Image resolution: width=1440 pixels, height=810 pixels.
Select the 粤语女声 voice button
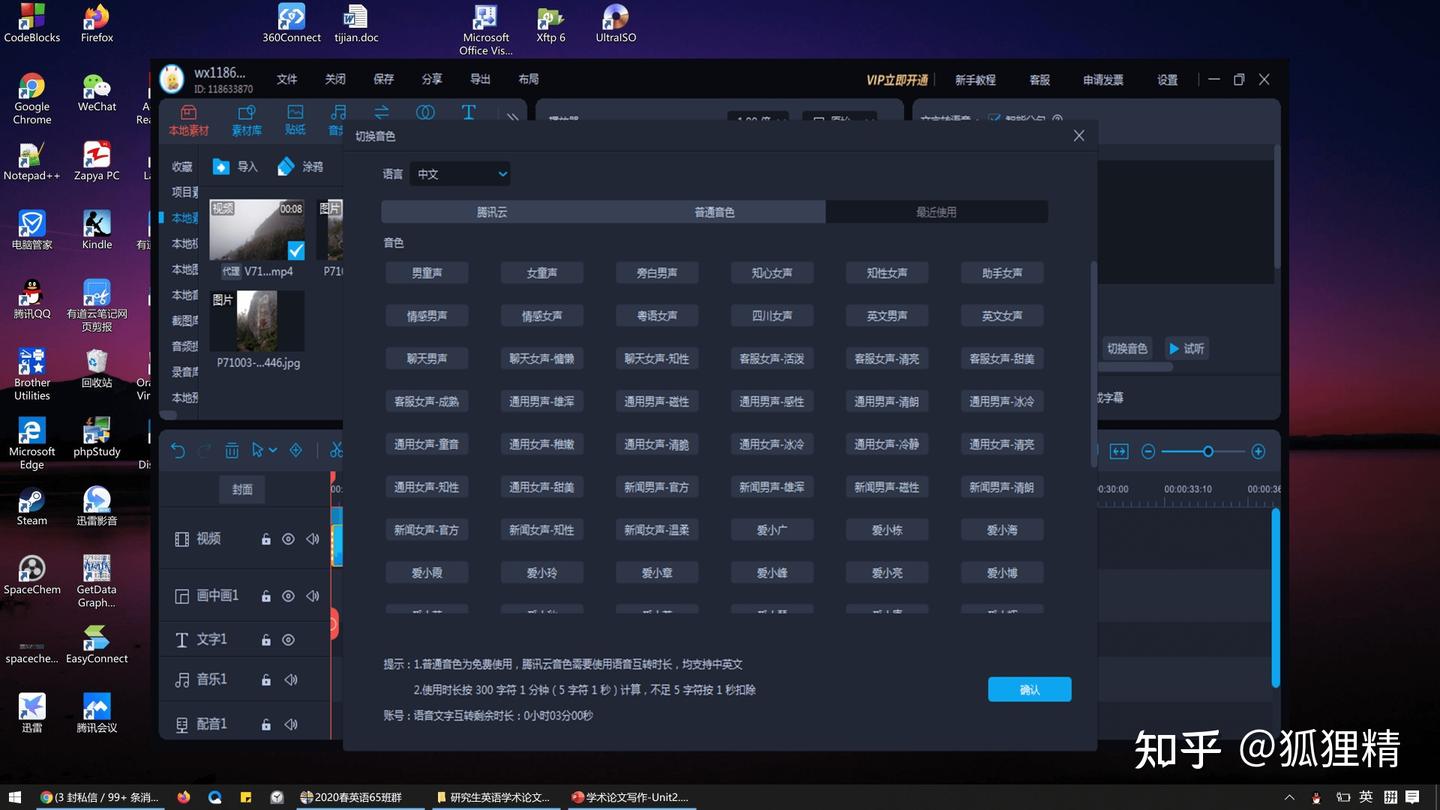point(657,316)
